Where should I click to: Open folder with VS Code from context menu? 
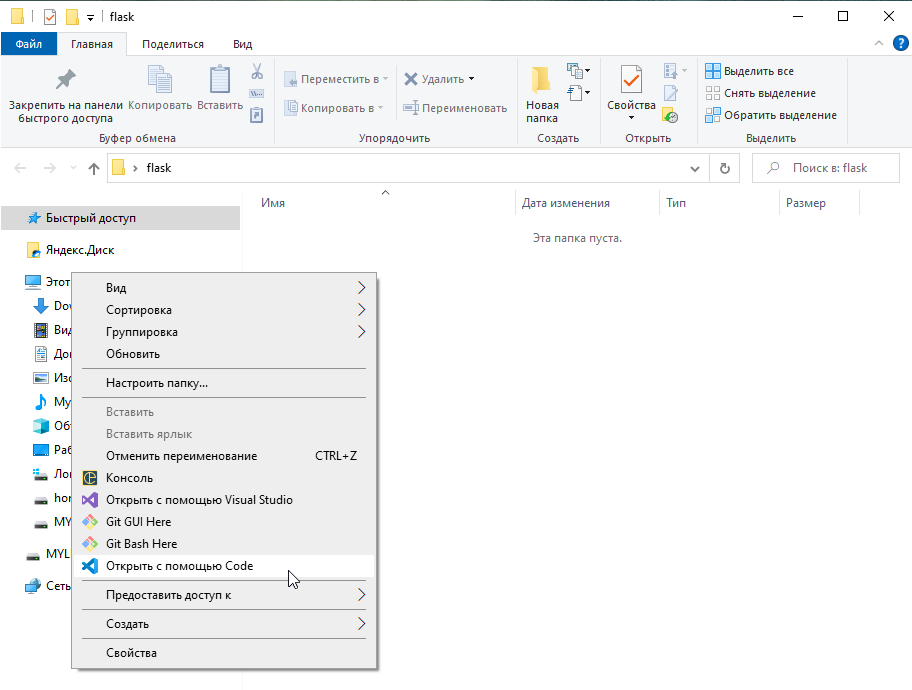(x=180, y=566)
